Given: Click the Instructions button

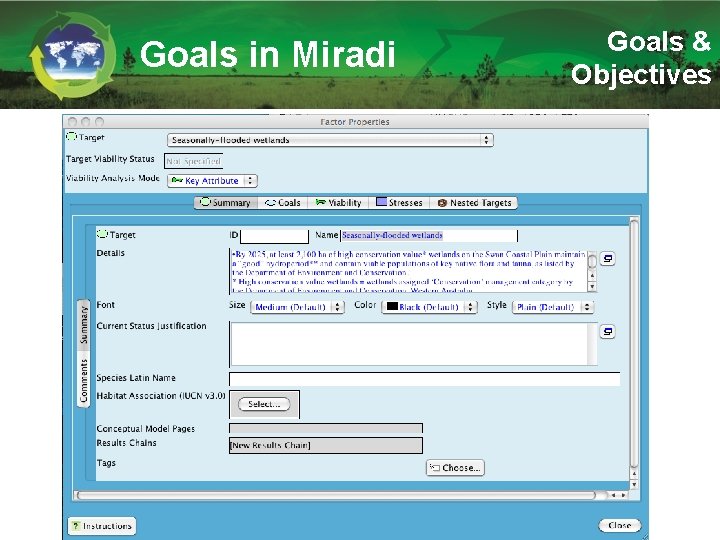Looking at the screenshot, I should 102,526.
